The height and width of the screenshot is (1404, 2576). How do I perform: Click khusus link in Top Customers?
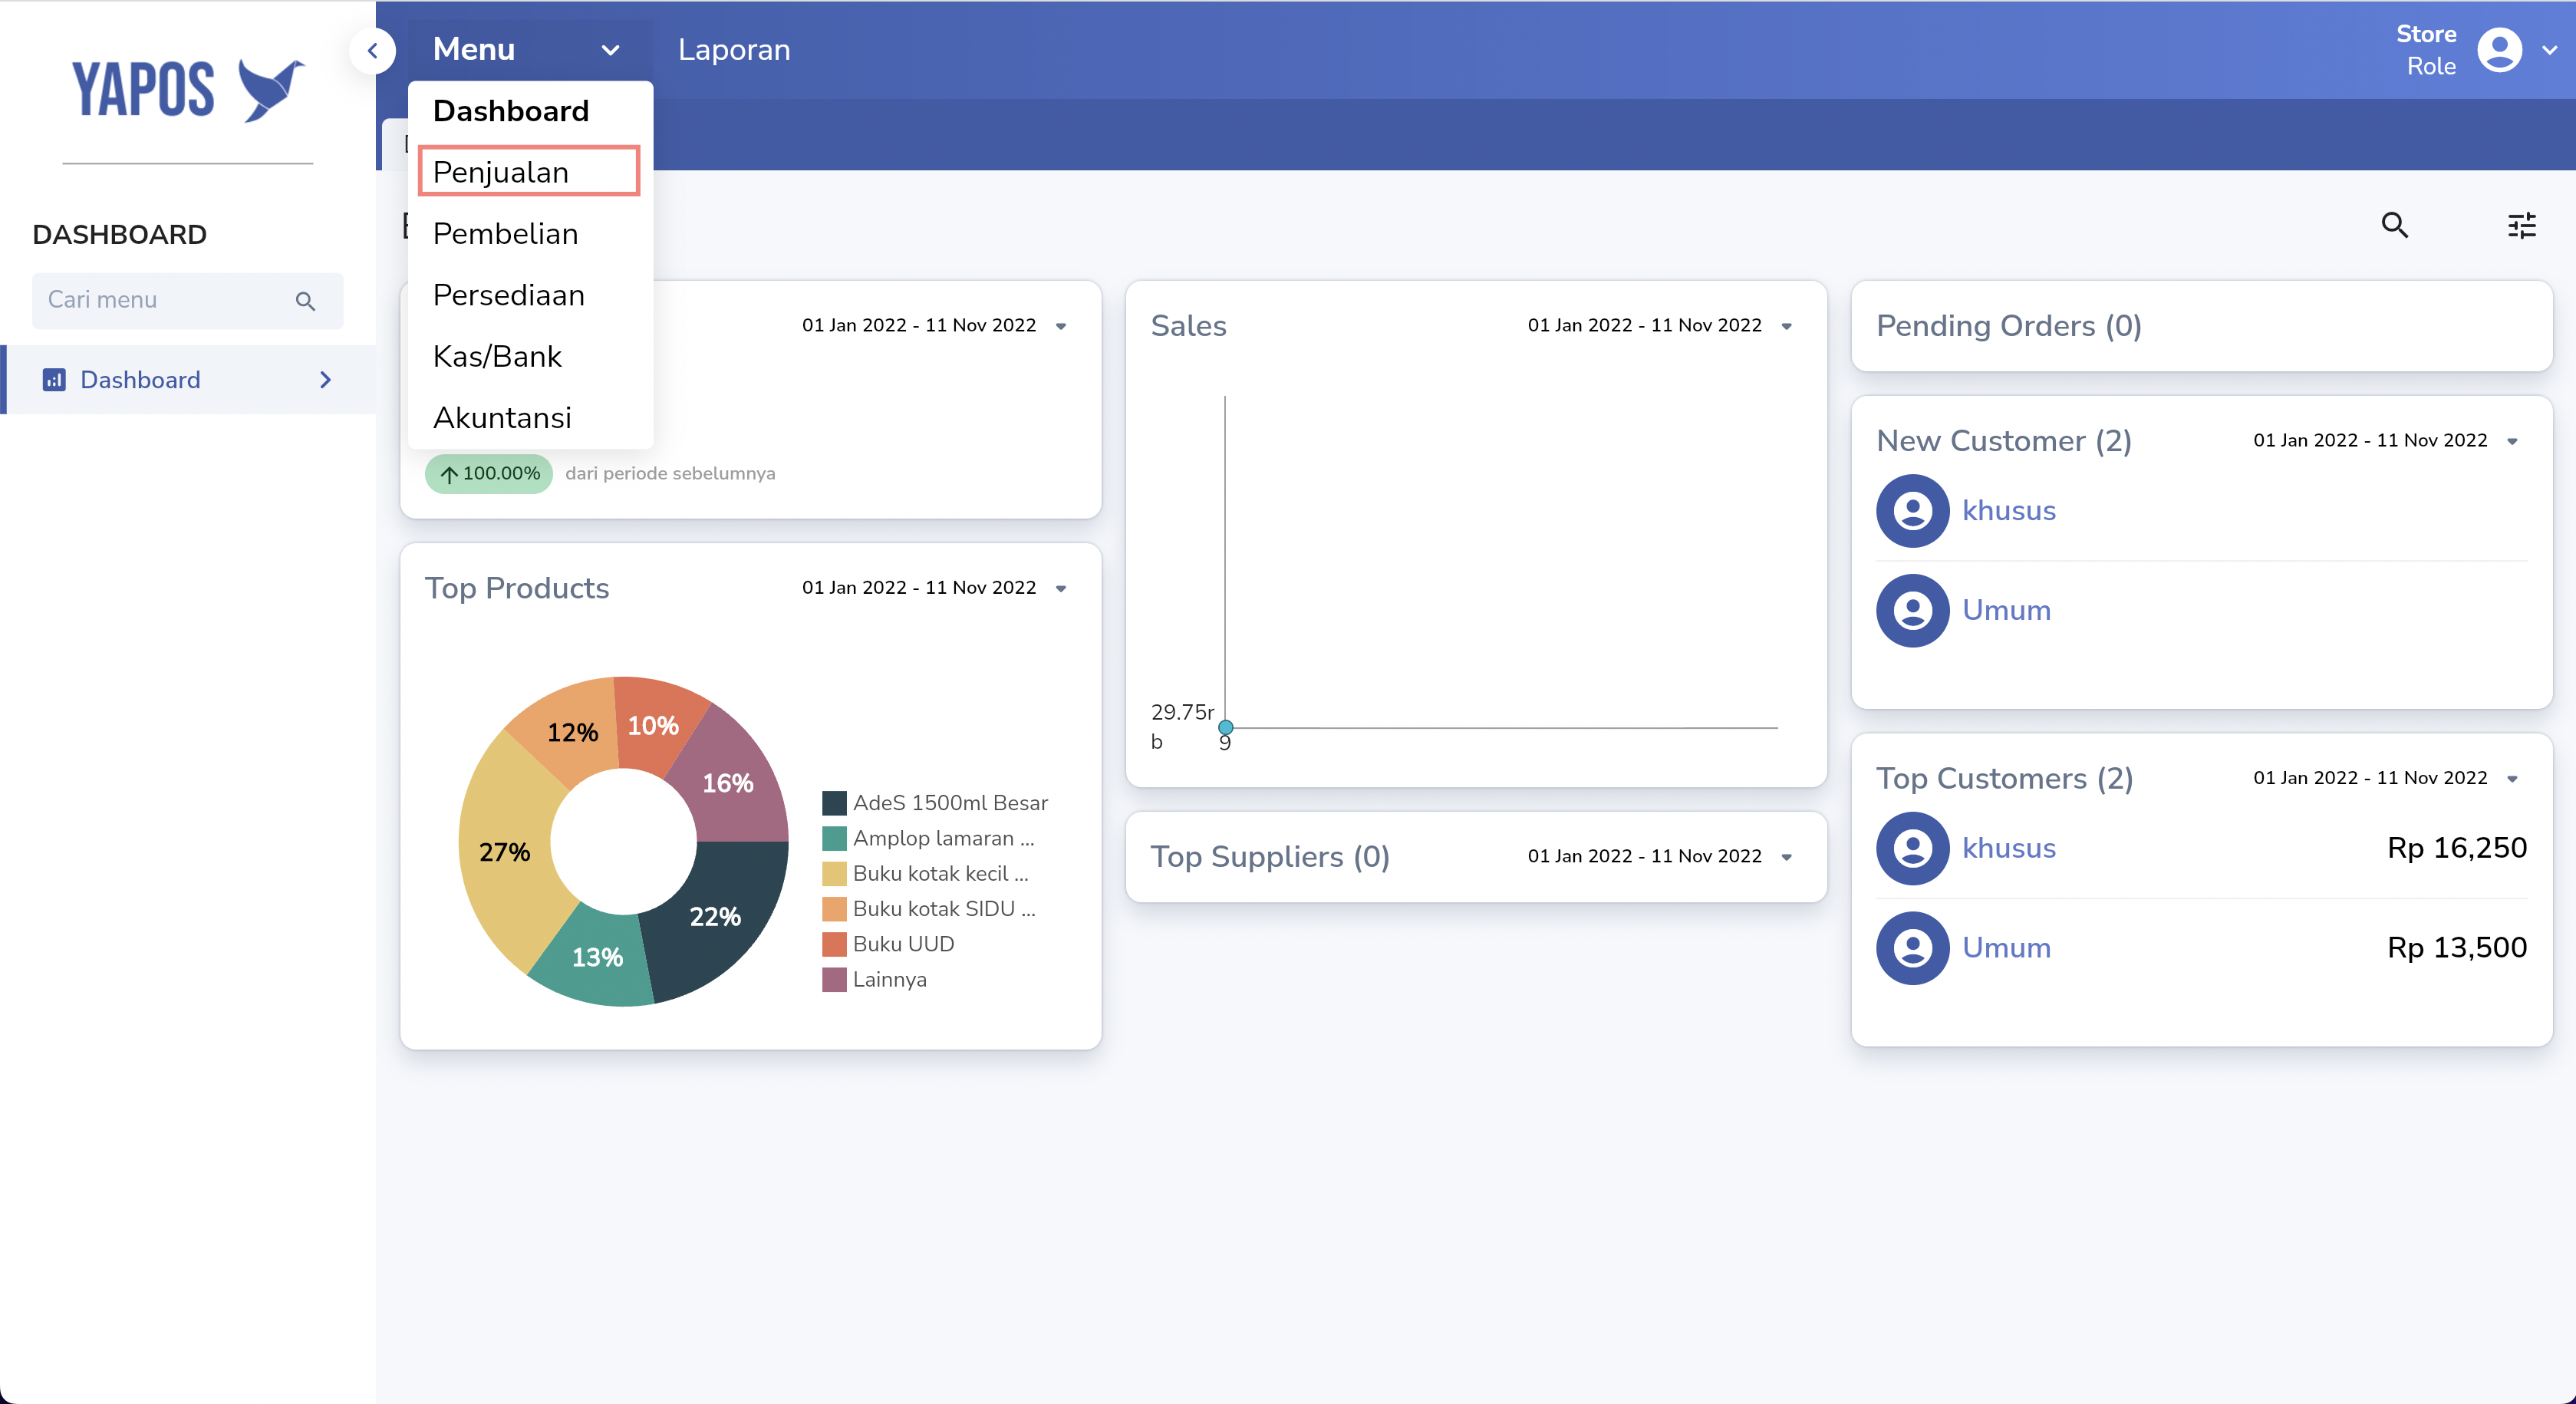click(x=2008, y=848)
